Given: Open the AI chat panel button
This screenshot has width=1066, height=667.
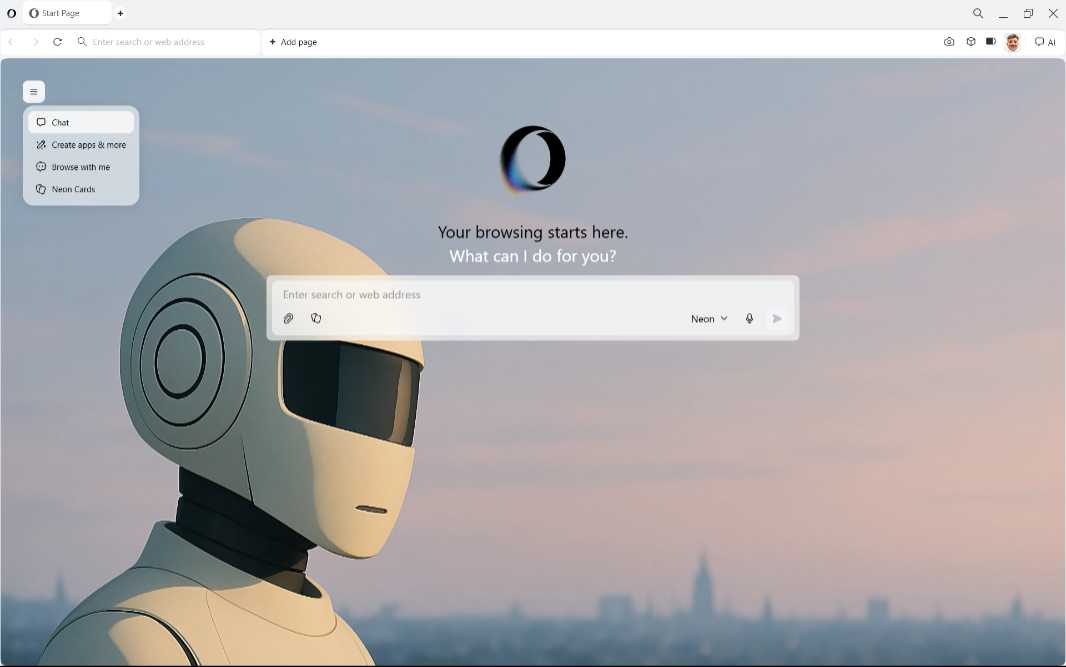Looking at the screenshot, I should [1045, 42].
